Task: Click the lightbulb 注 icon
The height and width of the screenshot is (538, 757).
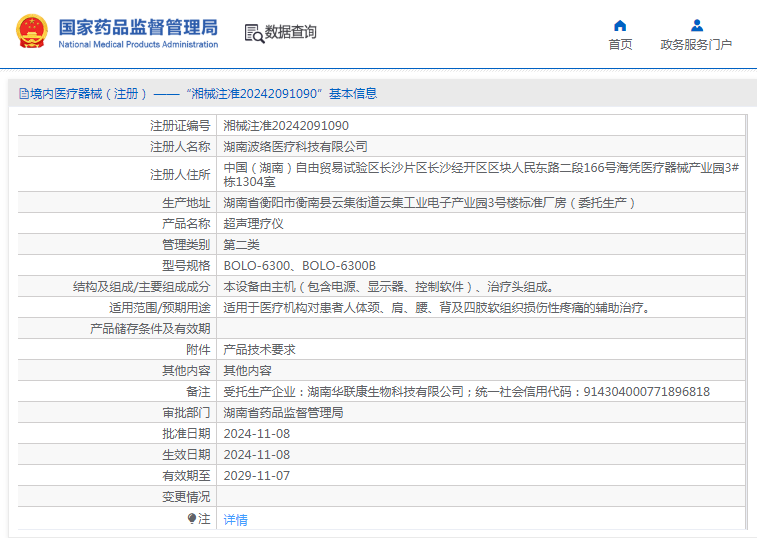Action: [x=192, y=519]
